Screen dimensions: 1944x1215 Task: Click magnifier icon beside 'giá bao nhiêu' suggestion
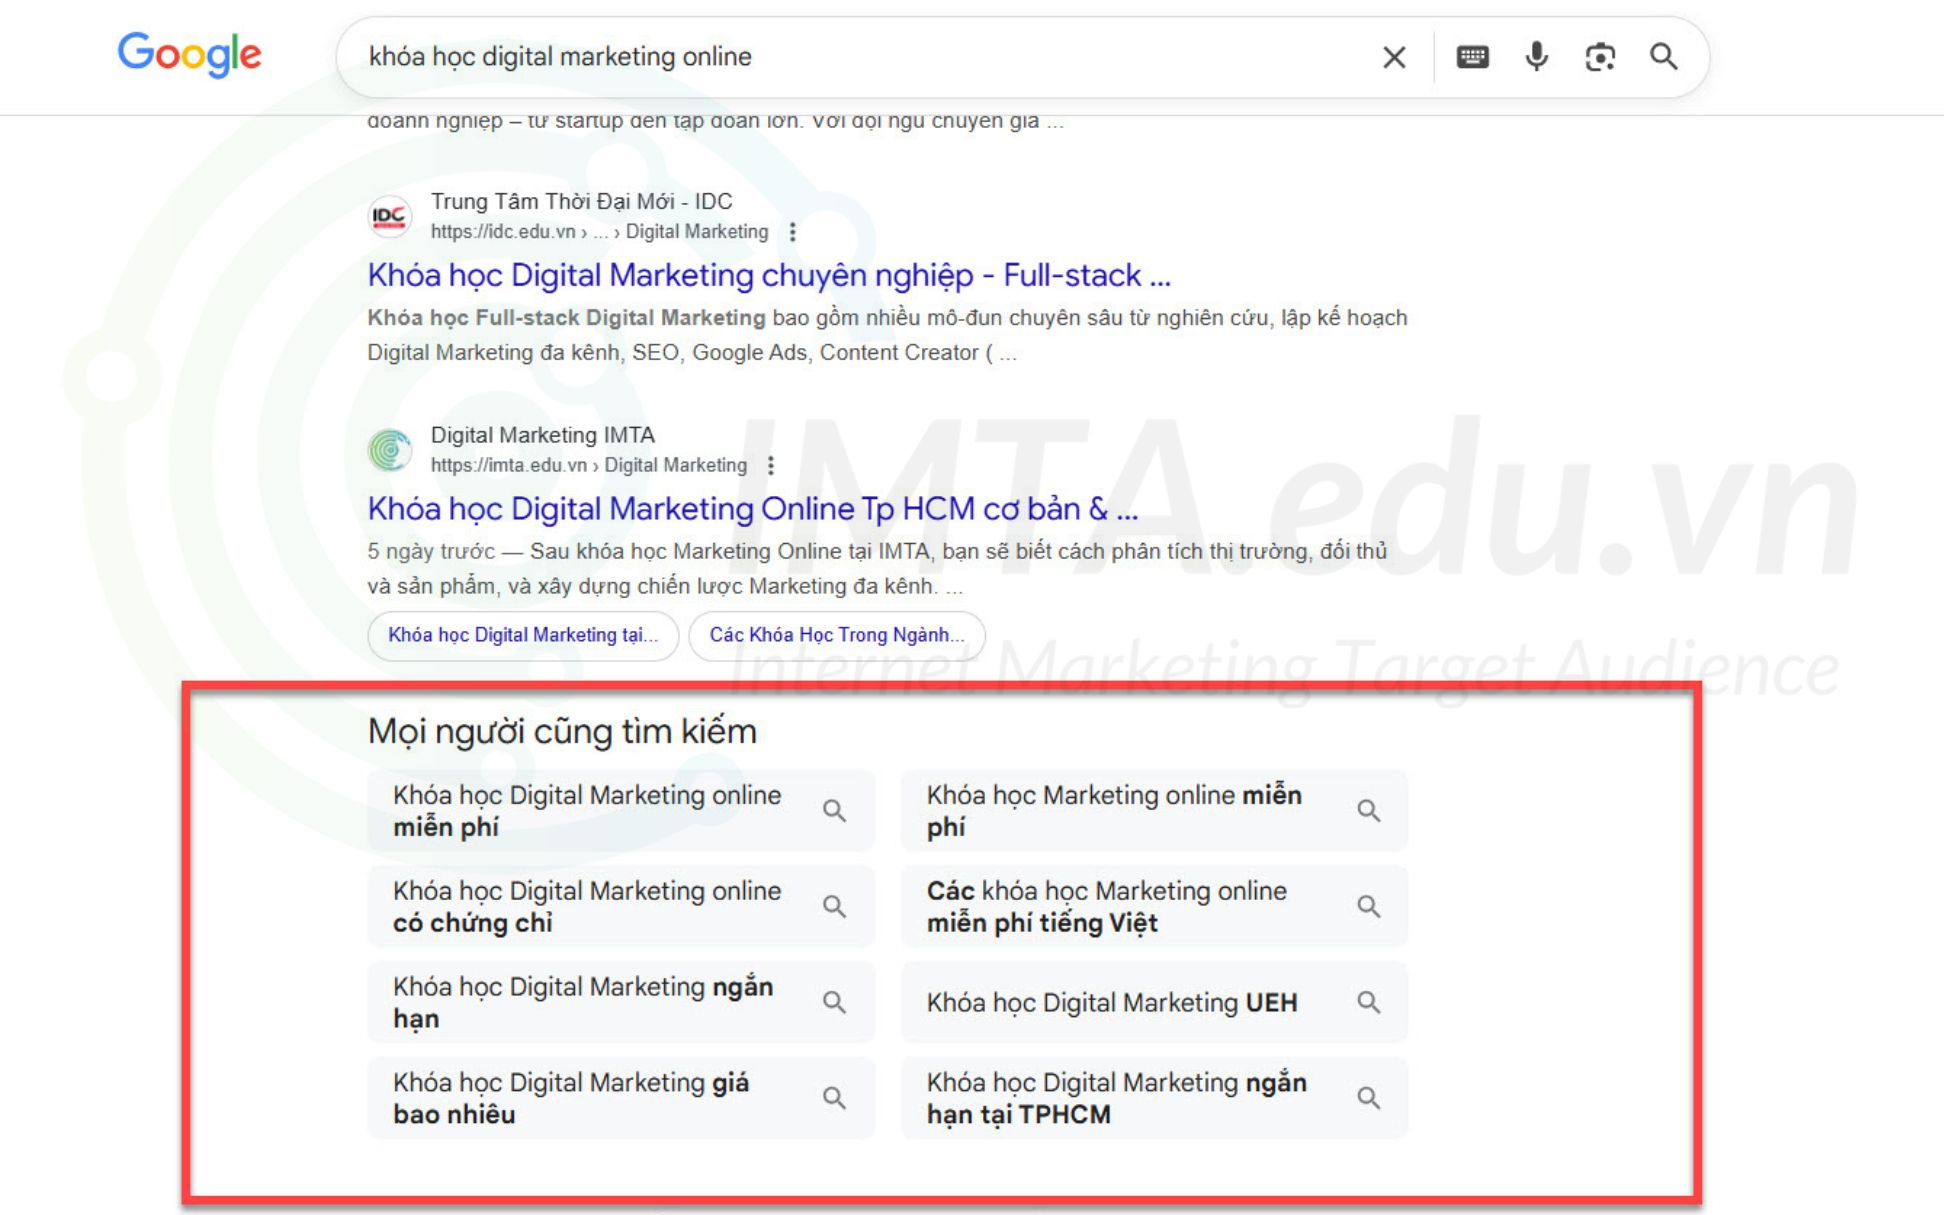tap(835, 1098)
